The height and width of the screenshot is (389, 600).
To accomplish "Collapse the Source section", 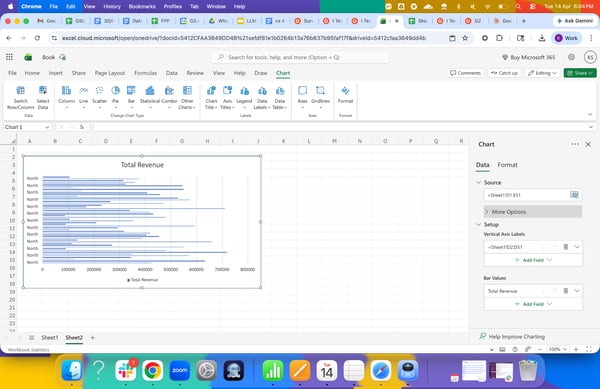I will coord(479,182).
